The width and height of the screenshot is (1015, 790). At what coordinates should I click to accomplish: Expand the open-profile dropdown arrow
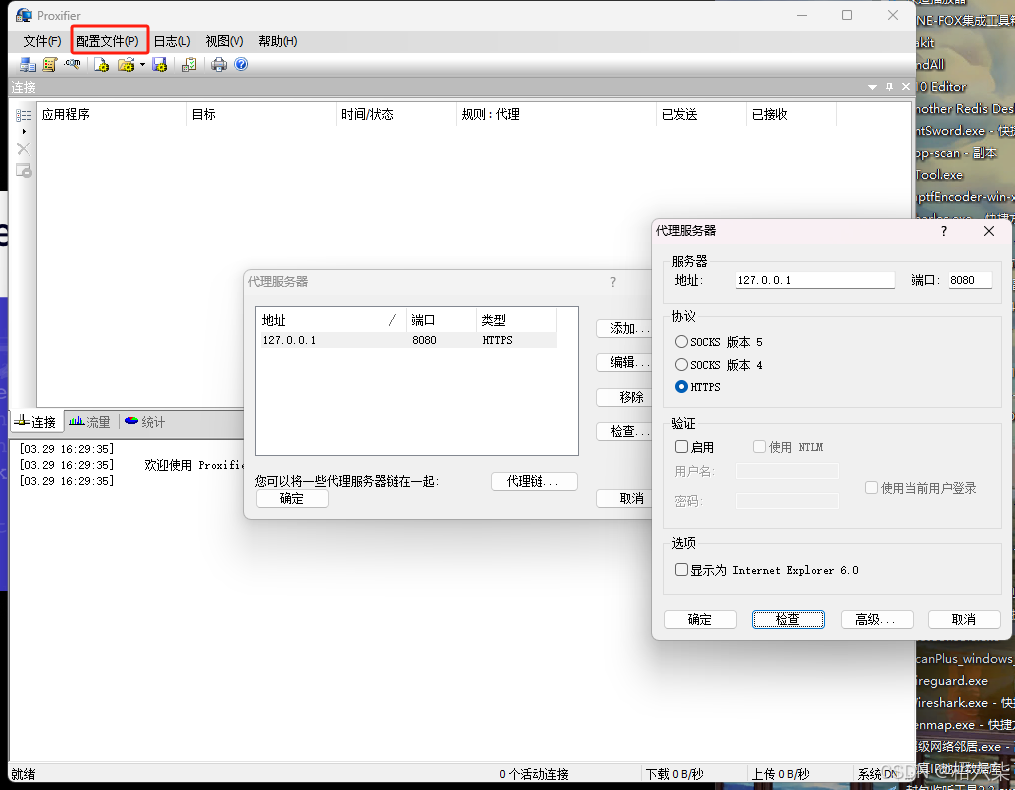pos(142,64)
